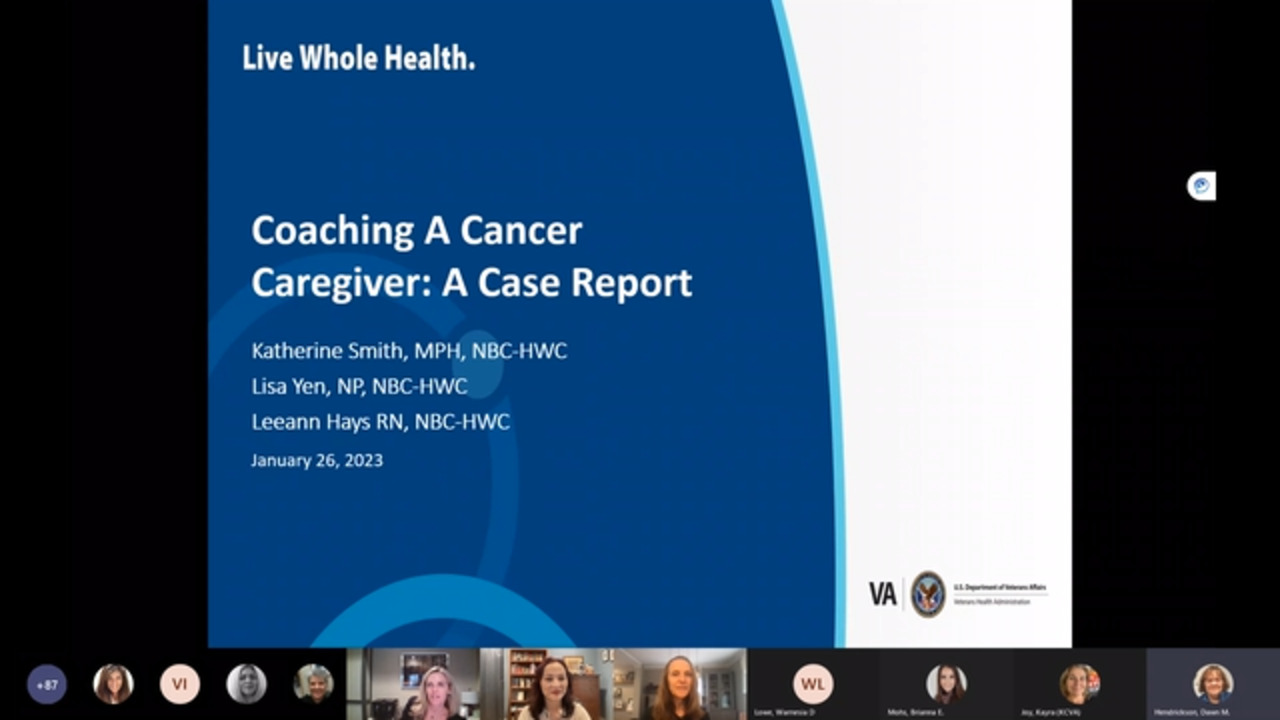Image resolution: width=1280 pixels, height=720 pixels.
Task: Select the WL initials participant tile
Action: [813, 684]
